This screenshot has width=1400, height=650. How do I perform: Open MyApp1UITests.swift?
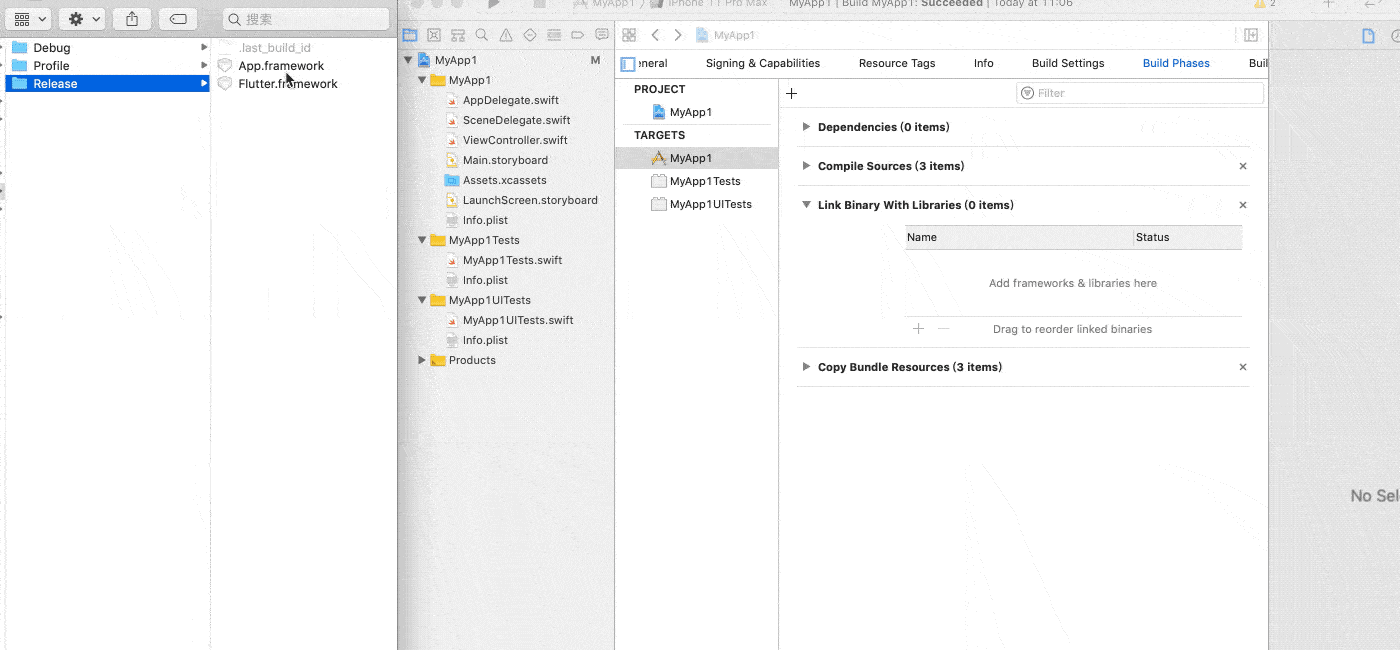pyautogui.click(x=518, y=320)
